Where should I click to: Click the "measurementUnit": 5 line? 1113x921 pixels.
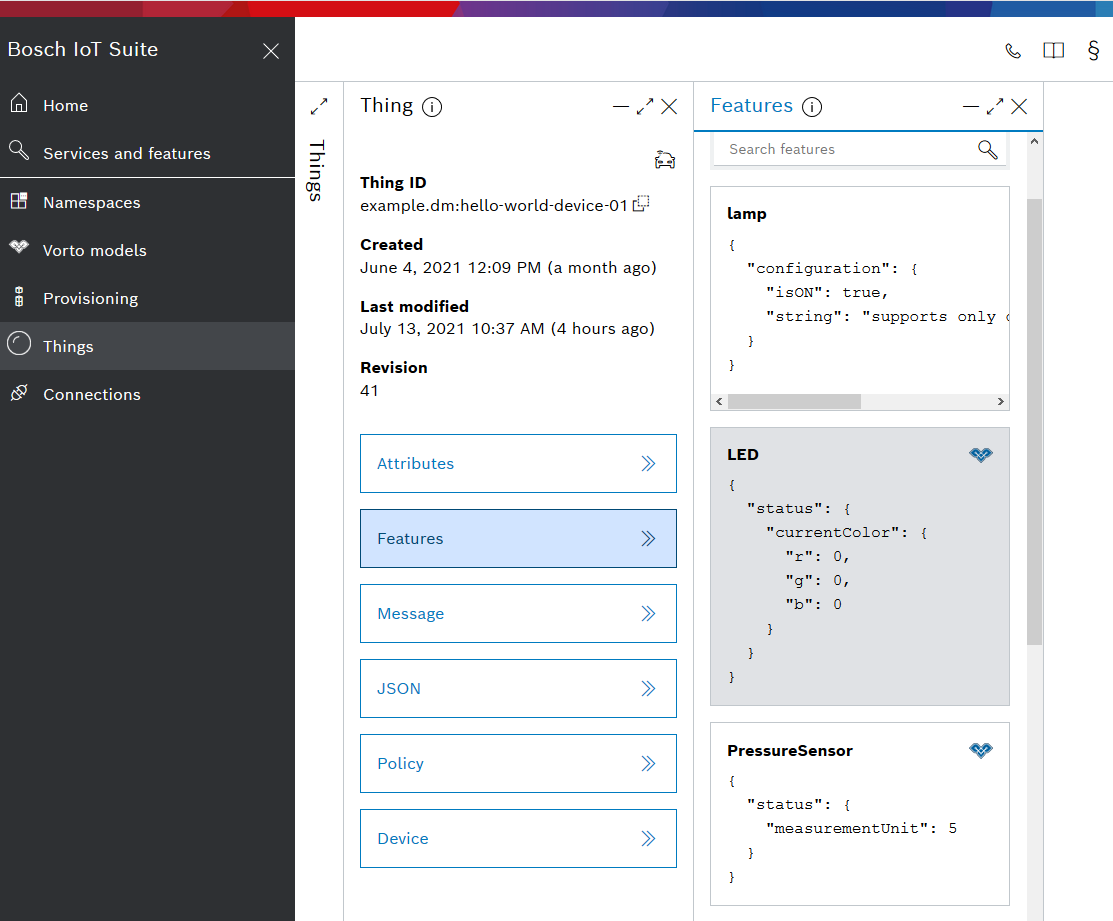[861, 828]
